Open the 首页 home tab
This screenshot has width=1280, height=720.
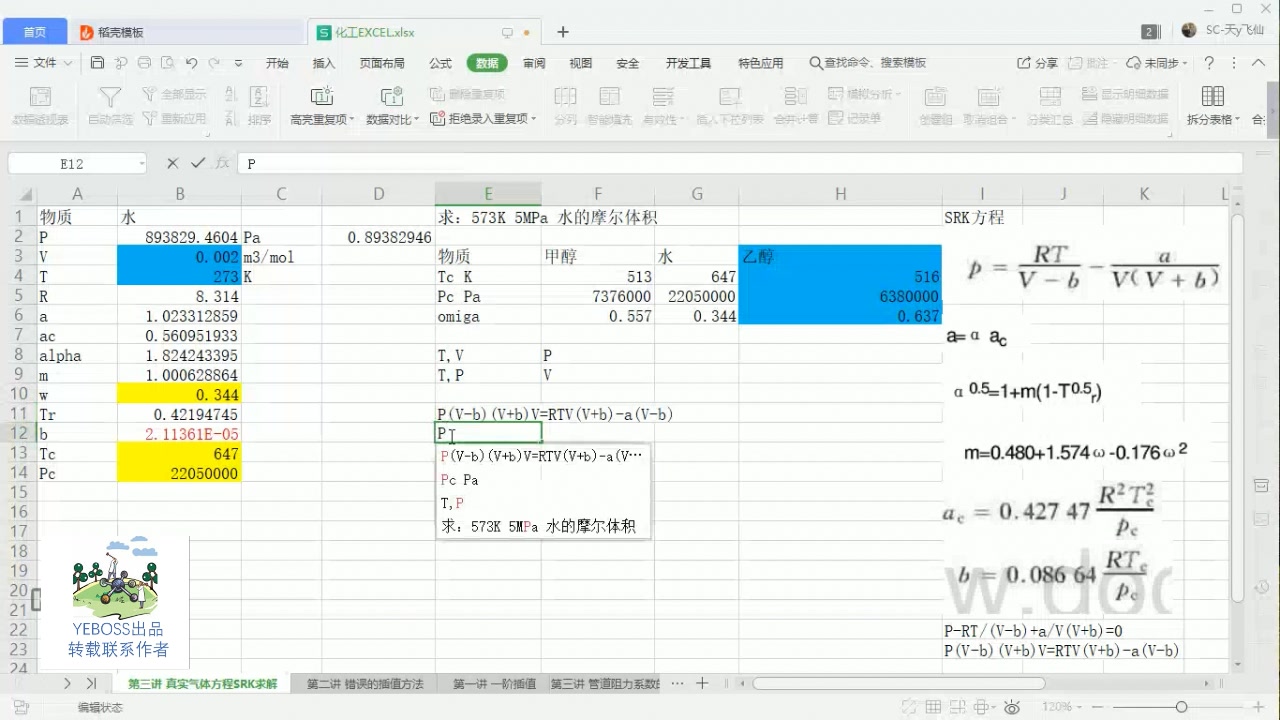point(34,32)
